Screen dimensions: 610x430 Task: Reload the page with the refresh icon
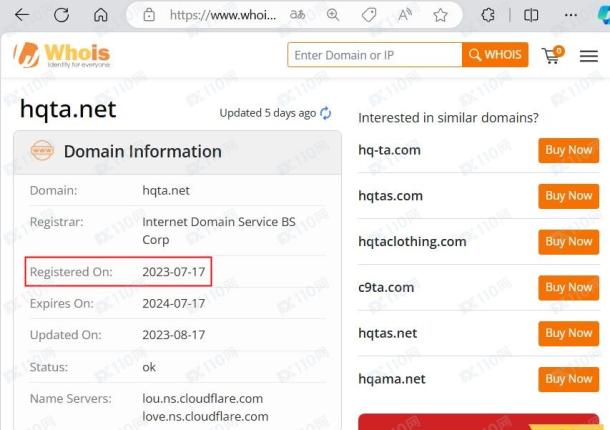coord(61,15)
